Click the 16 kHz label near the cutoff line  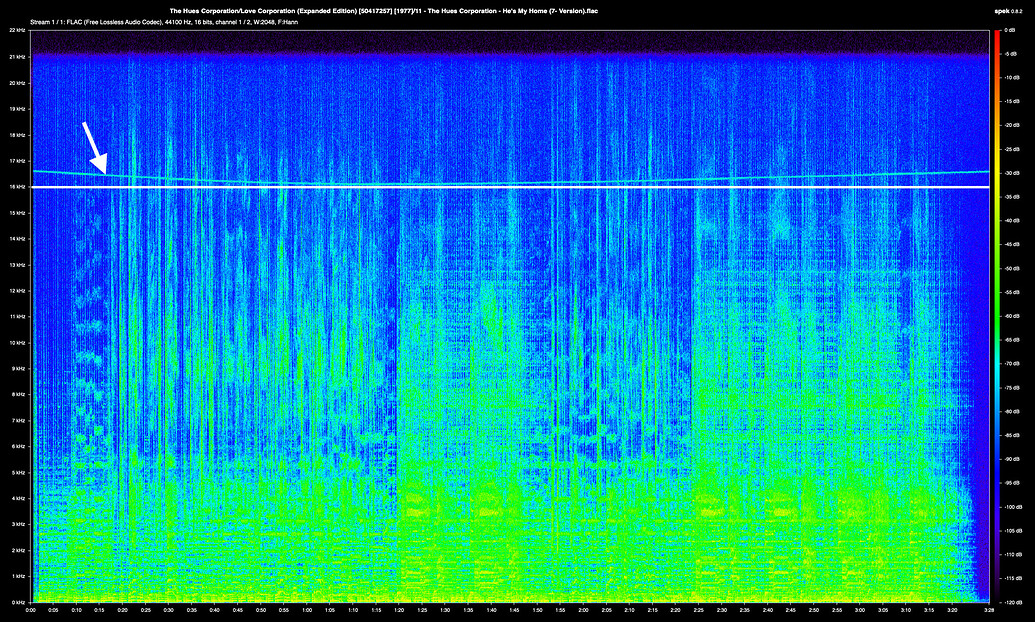pos(16,186)
